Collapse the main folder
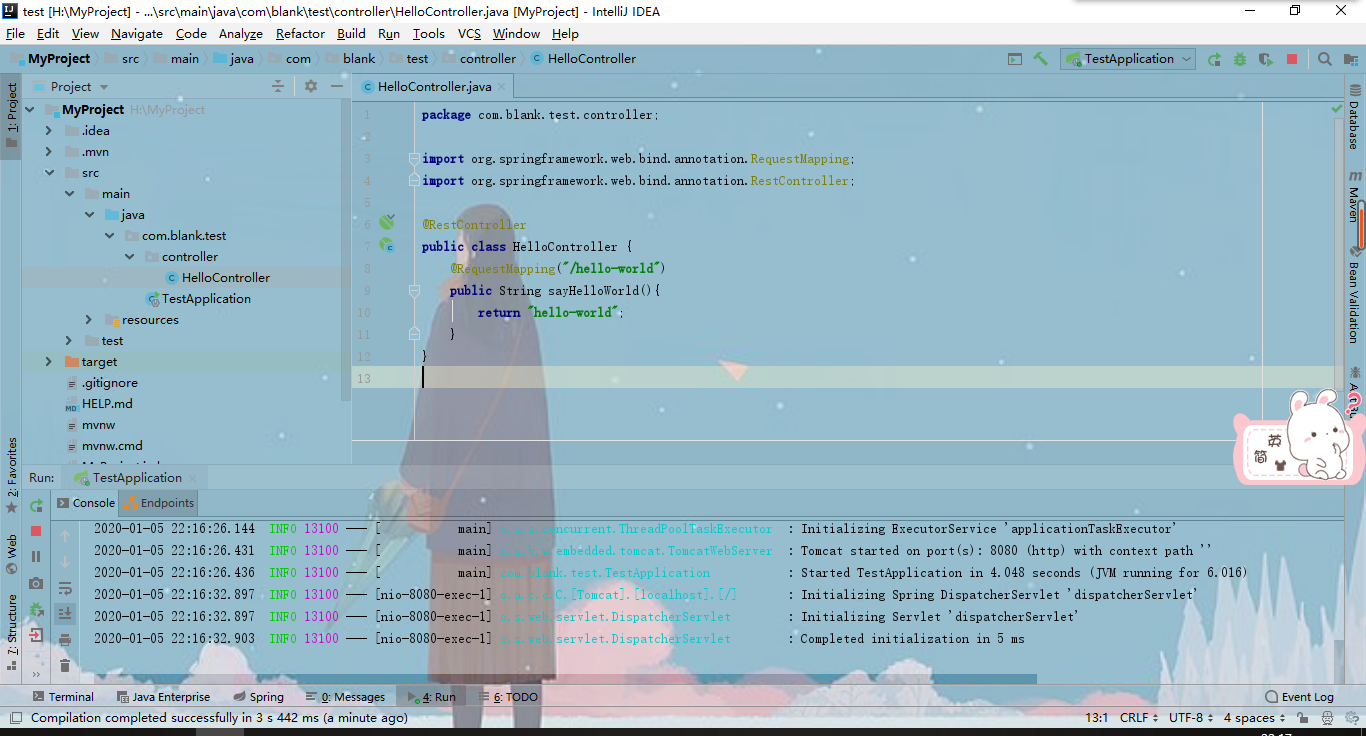This screenshot has width=1366, height=736. (x=69, y=194)
